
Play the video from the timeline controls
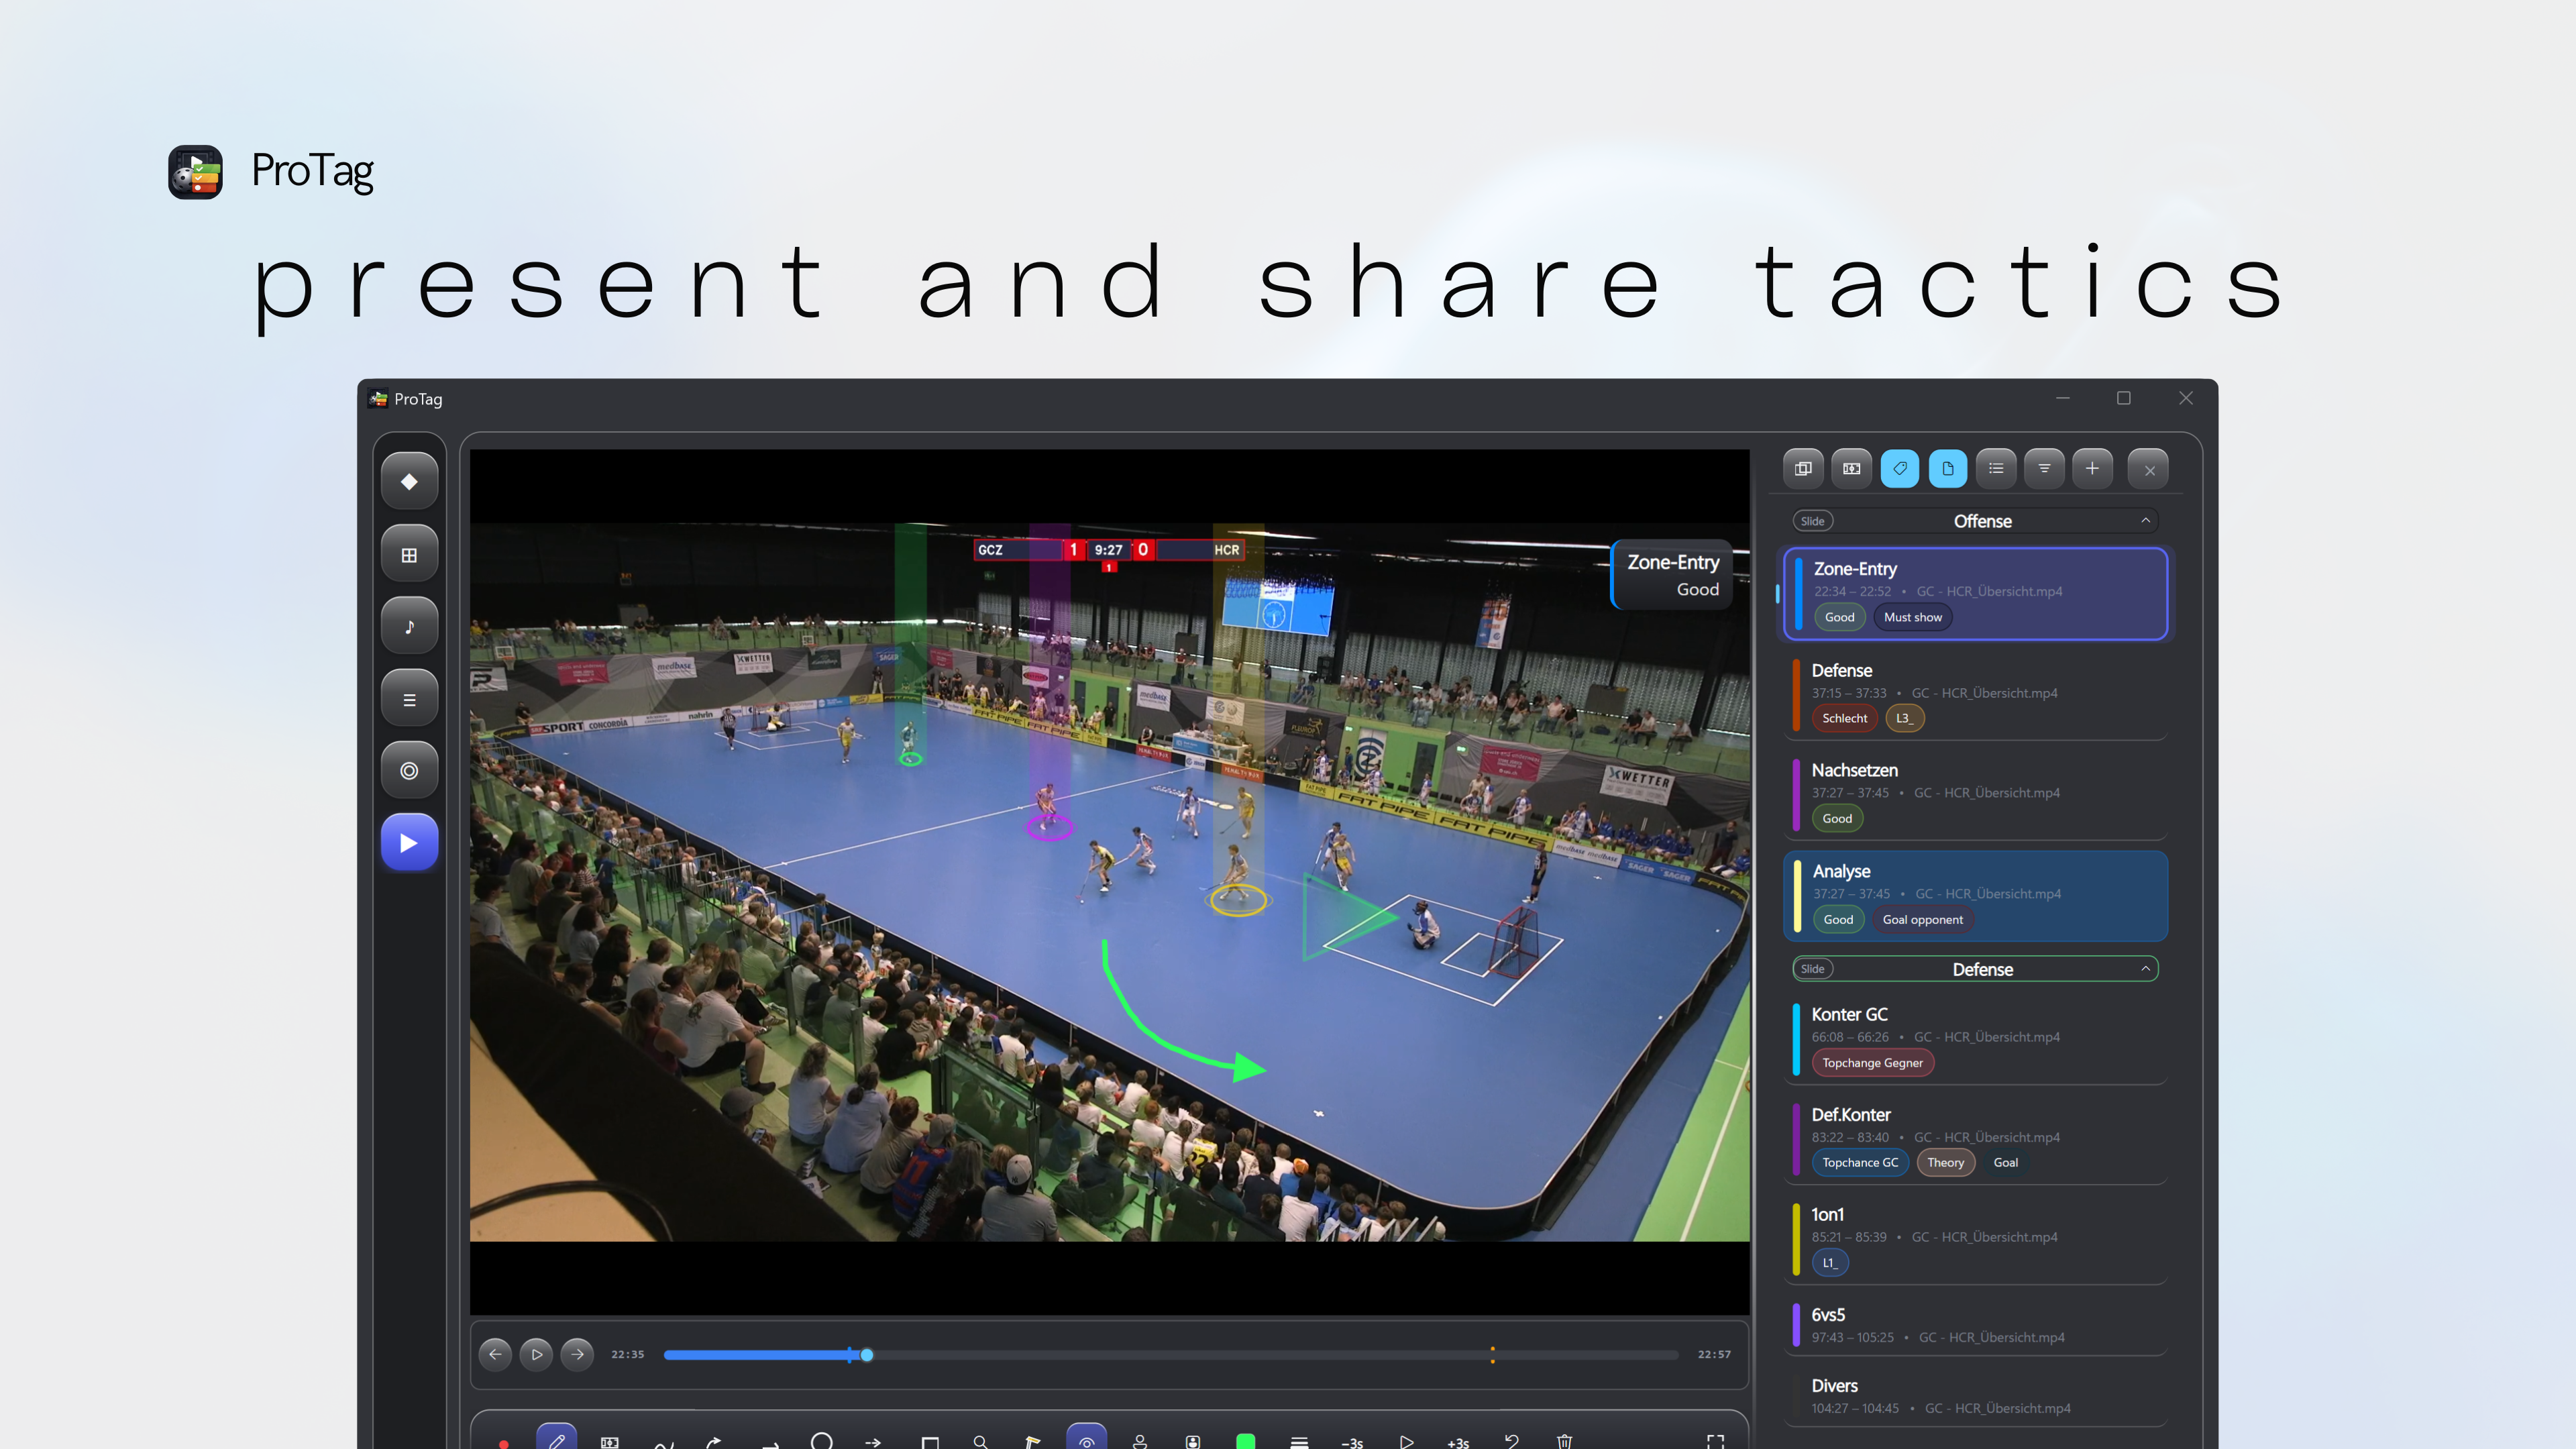click(x=536, y=1355)
